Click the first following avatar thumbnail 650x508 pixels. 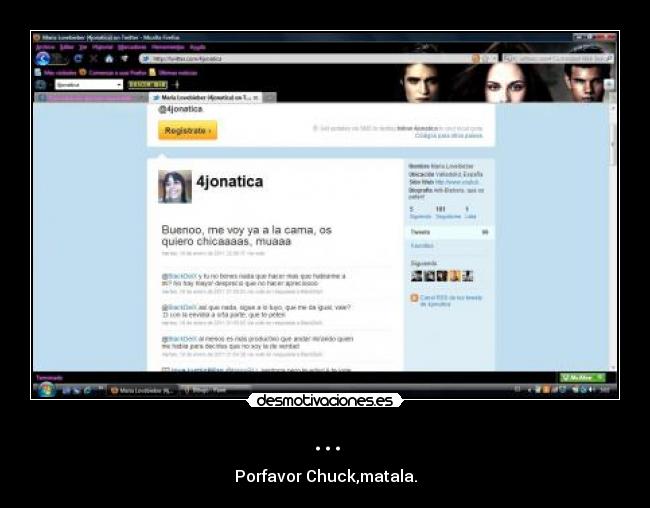(416, 276)
